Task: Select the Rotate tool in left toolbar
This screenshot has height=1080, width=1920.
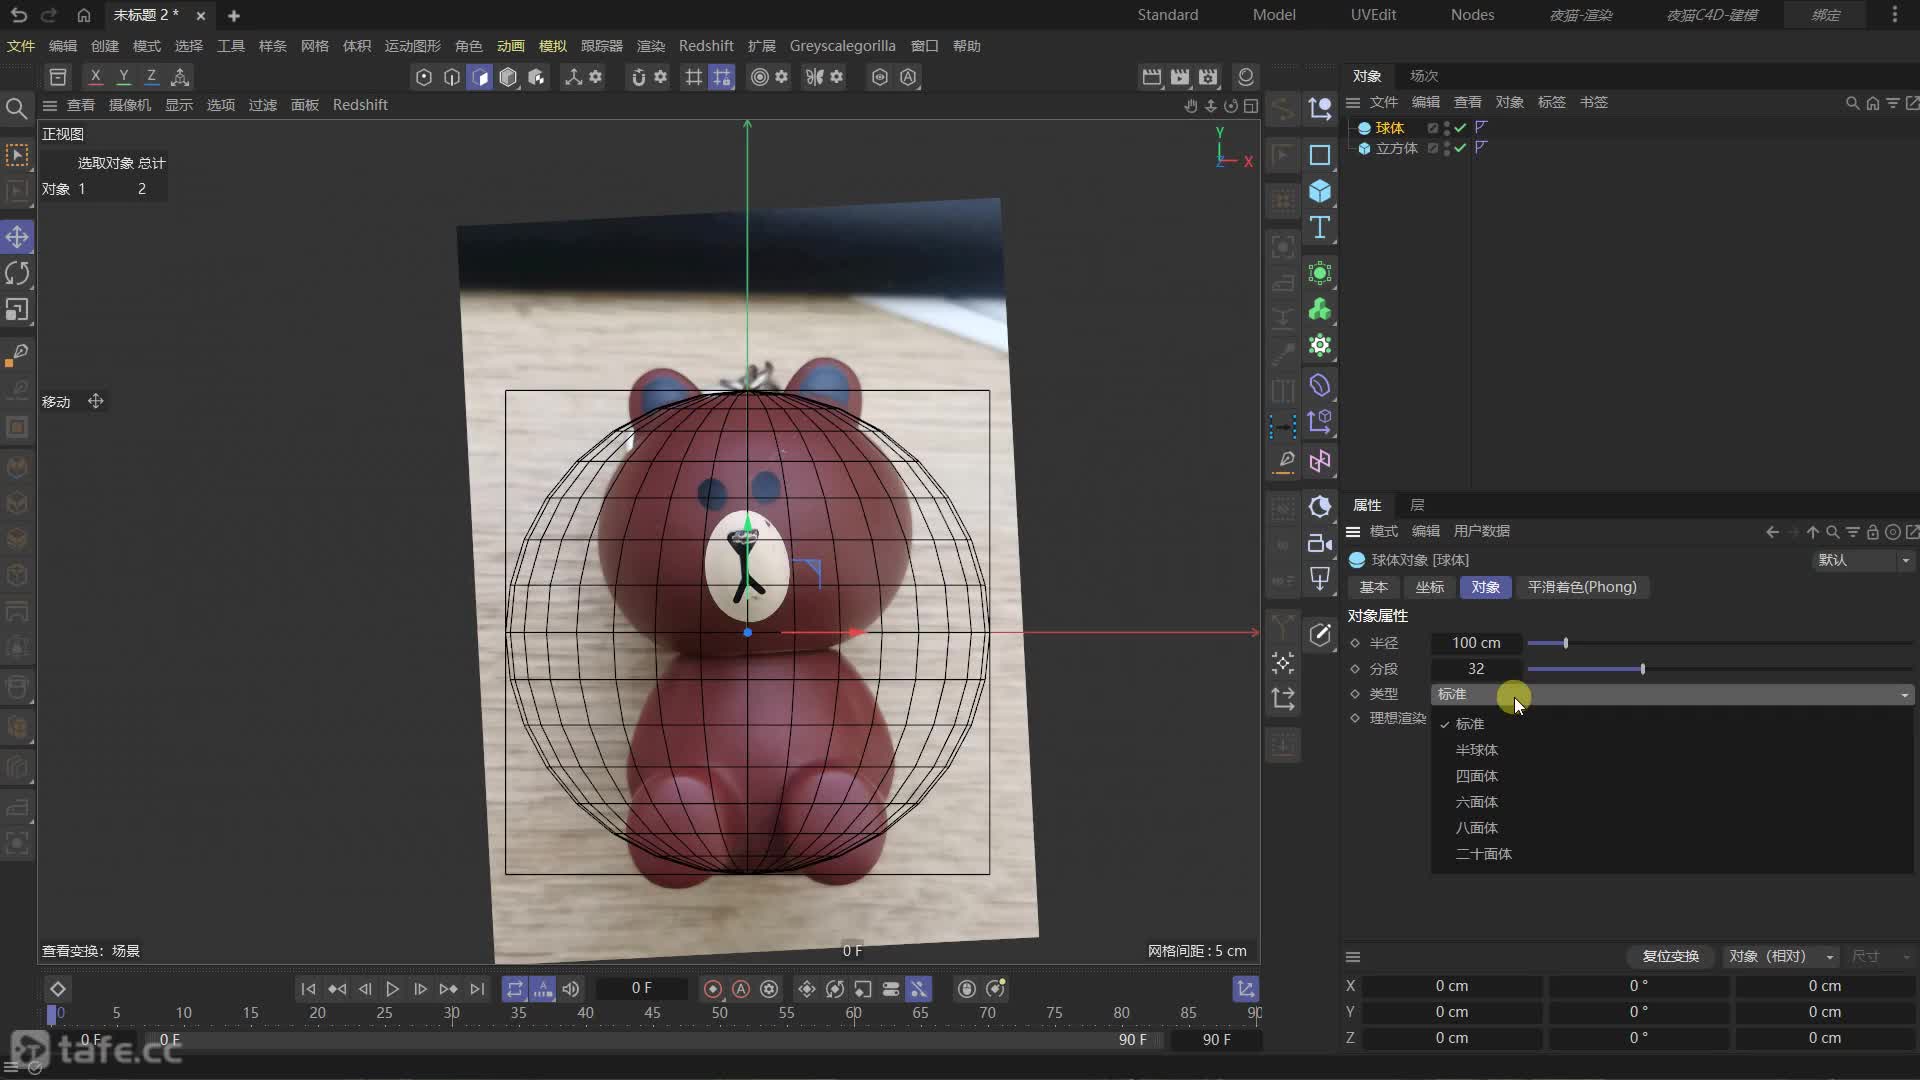Action: [17, 273]
